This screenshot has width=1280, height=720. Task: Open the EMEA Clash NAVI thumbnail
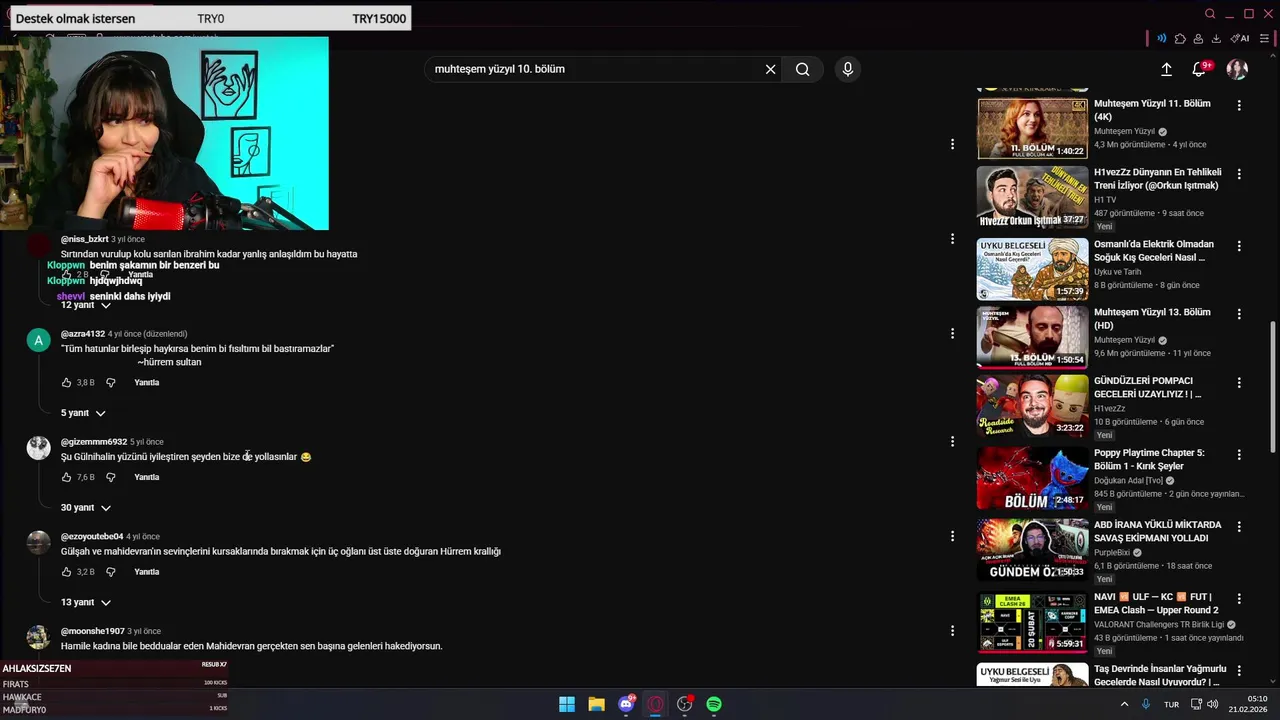pos(1032,622)
